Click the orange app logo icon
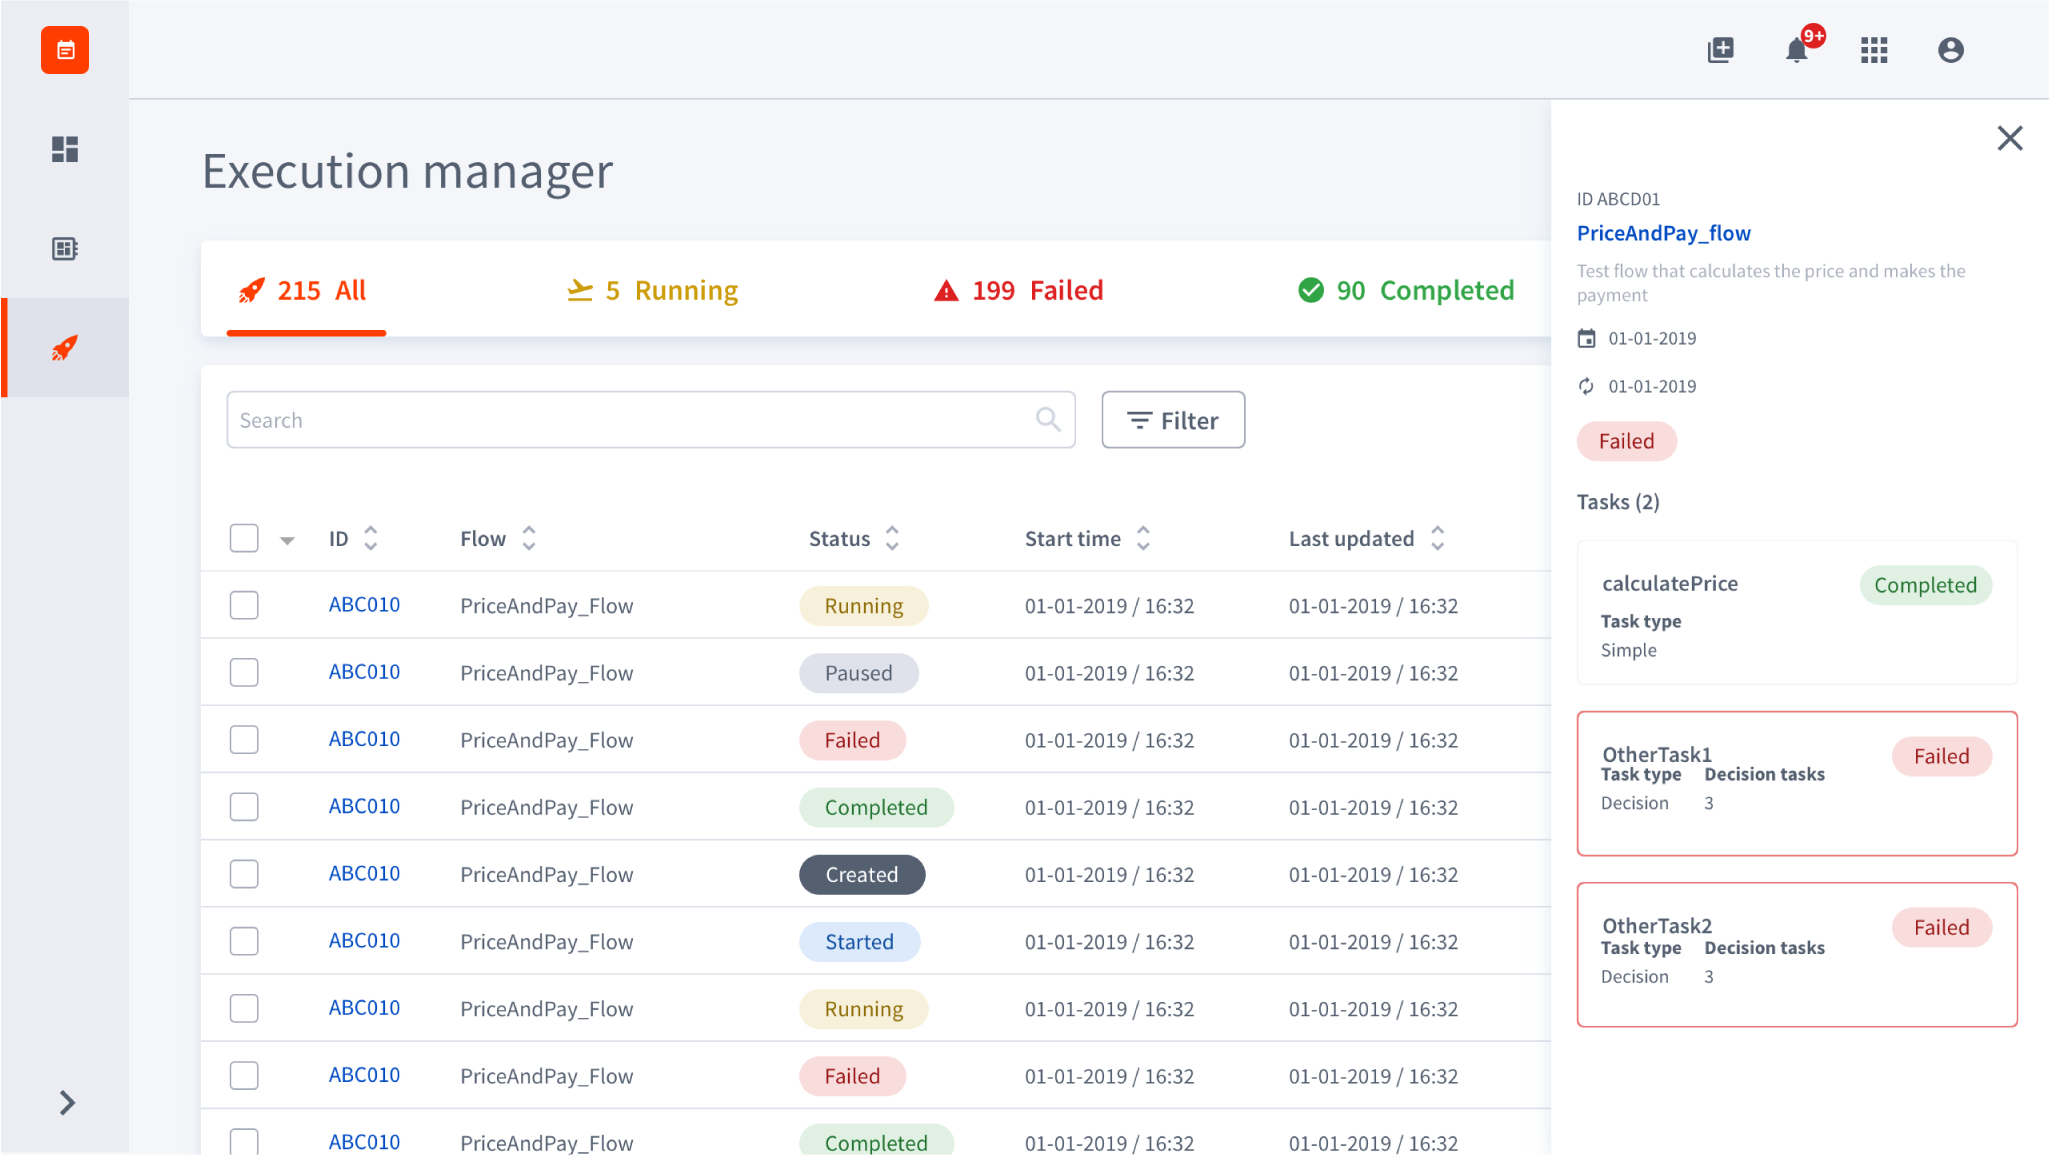This screenshot has width=2051, height=1156. coord(65,50)
